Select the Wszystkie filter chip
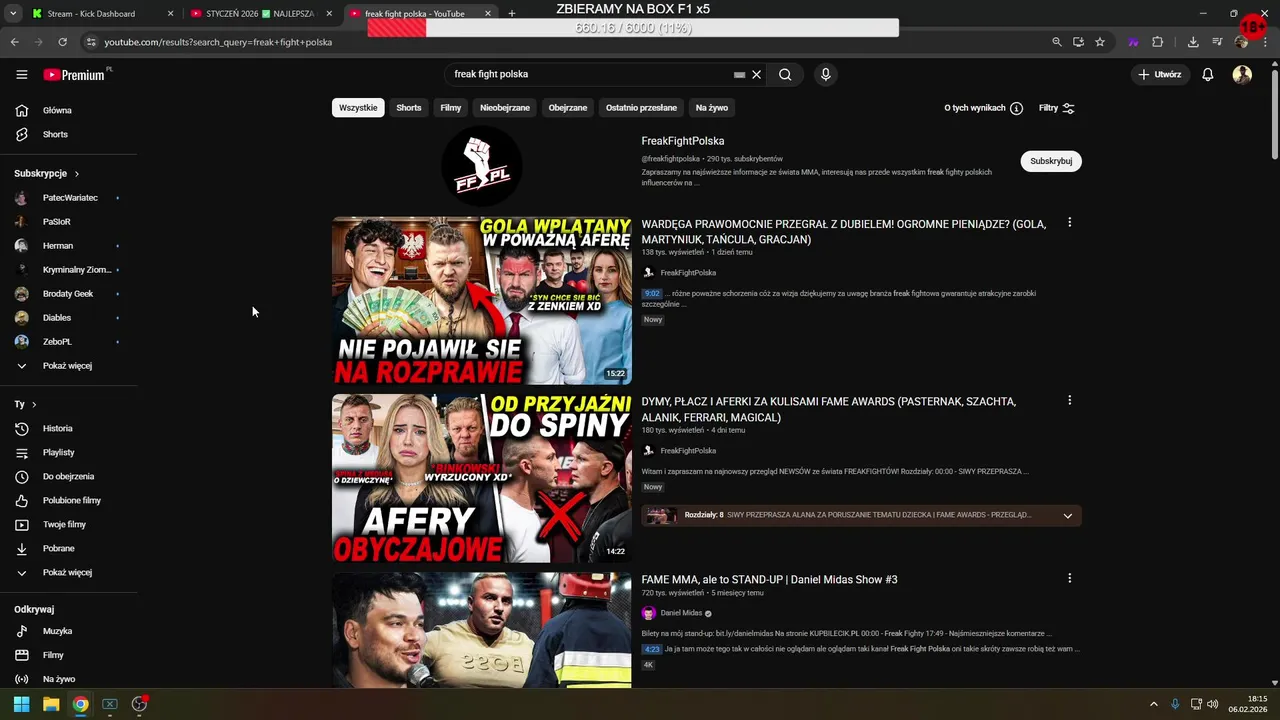Screen dimensions: 1280x720 point(358,107)
